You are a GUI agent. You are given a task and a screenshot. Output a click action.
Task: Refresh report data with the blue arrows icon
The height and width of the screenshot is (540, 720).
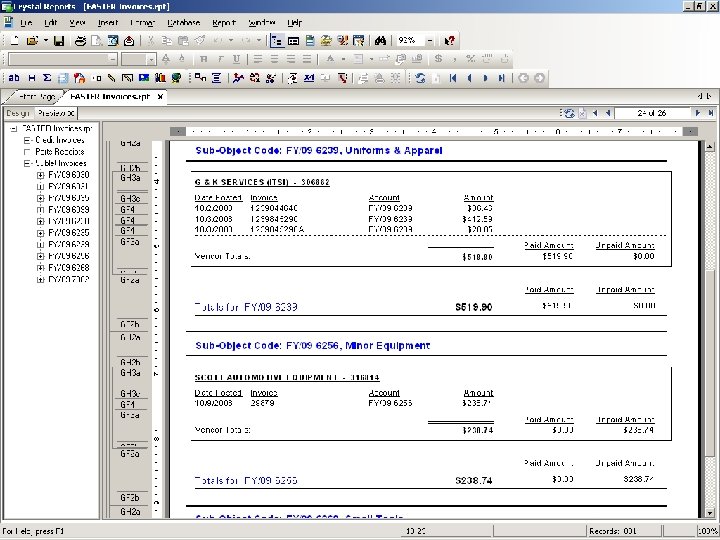(x=420, y=78)
